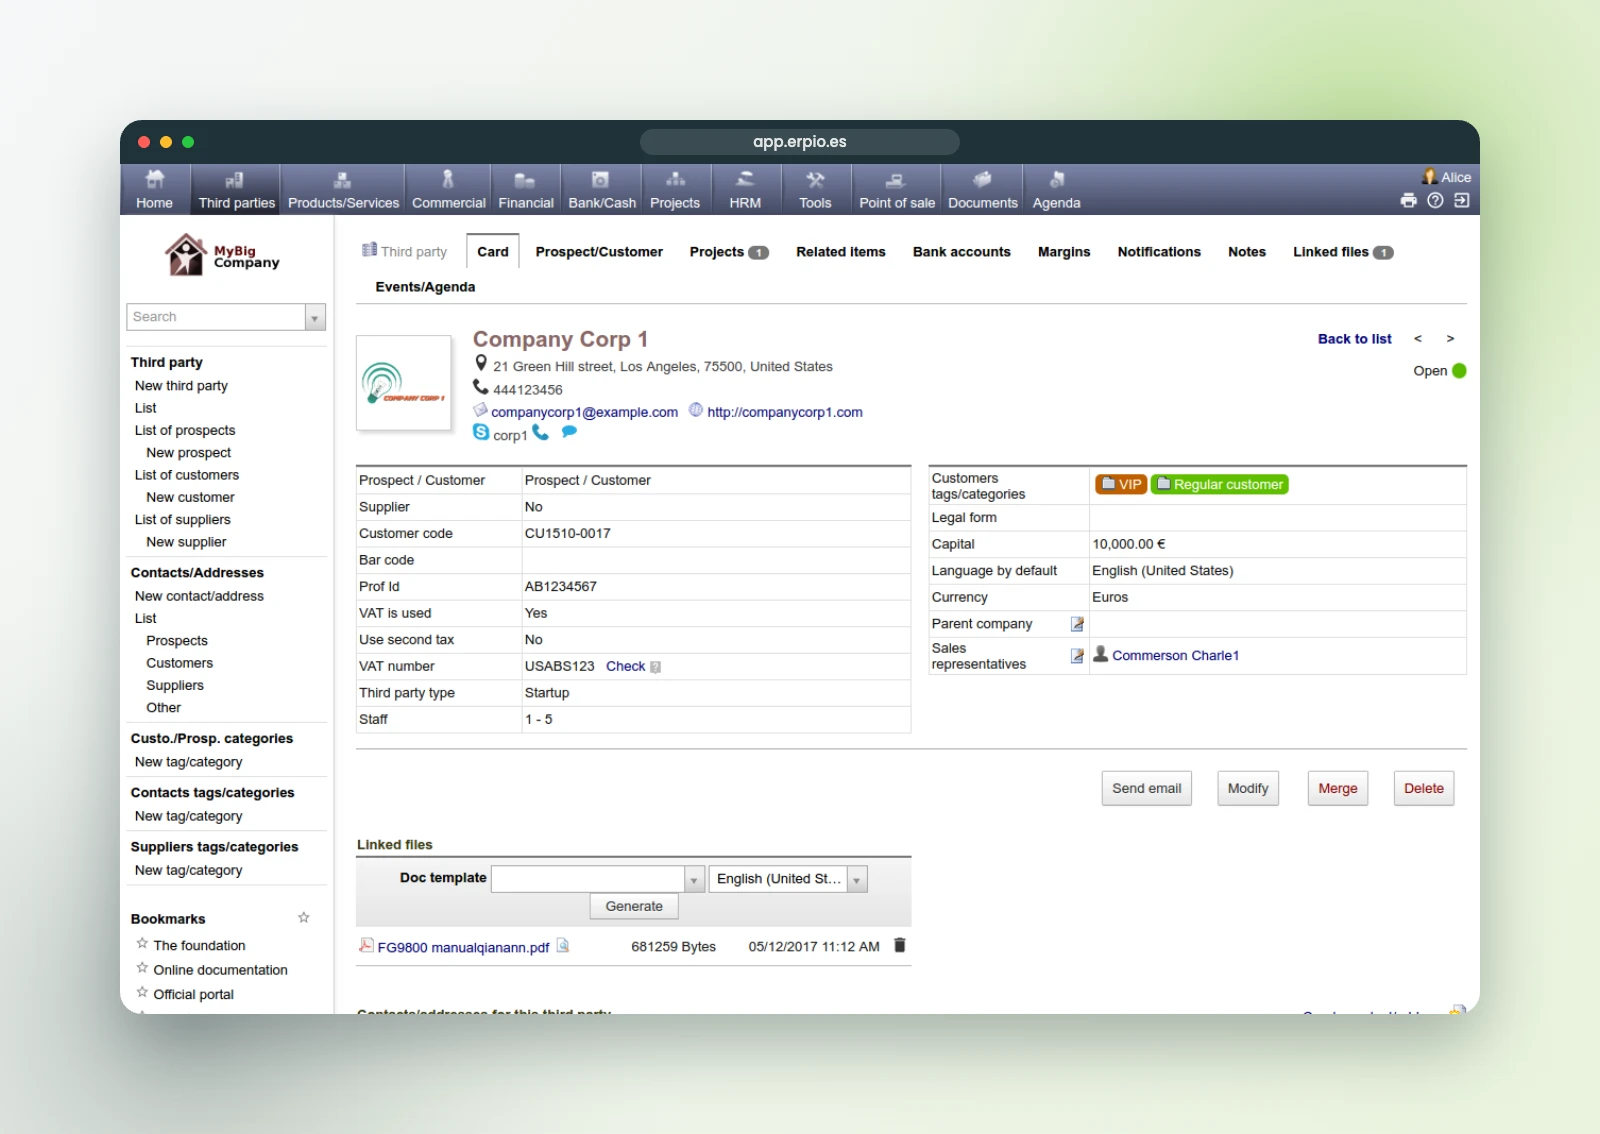Open Agenda module
This screenshot has height=1134, width=1600.
[1056, 190]
